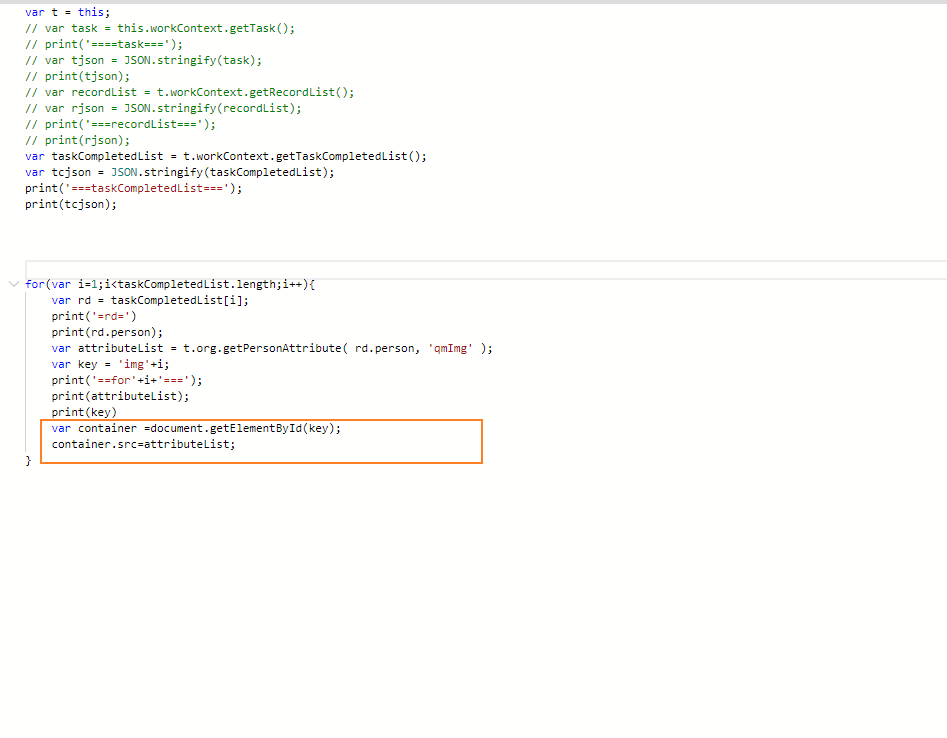Click line 'var container =document.getElementById(key);'

tap(196, 428)
